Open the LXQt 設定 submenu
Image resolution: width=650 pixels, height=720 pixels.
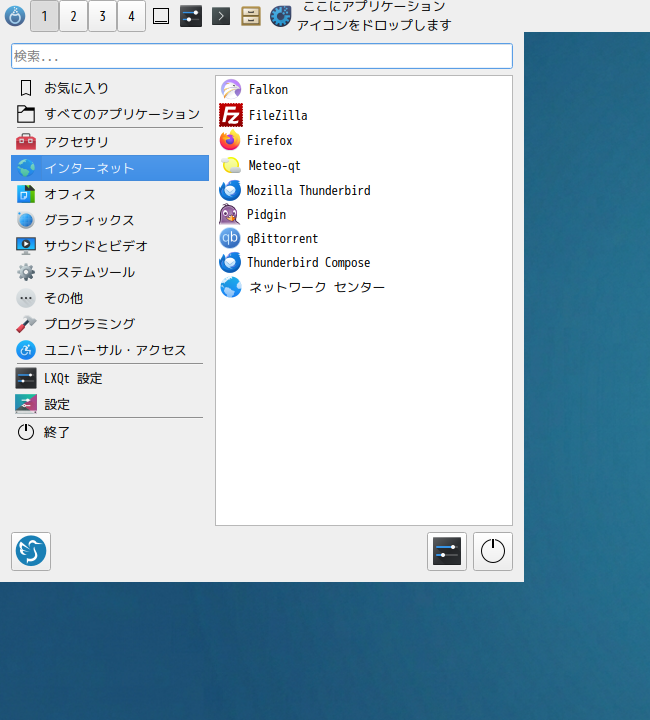click(x=110, y=378)
